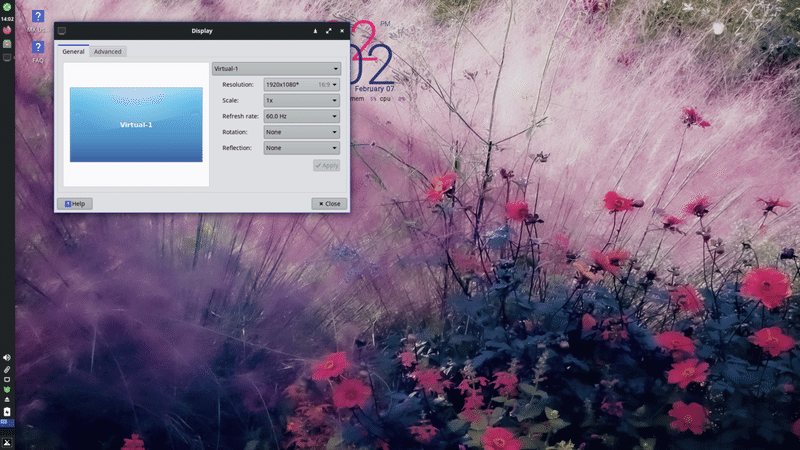Open the Virtual-1 output dropdown
The height and width of the screenshot is (450, 800).
tap(277, 68)
